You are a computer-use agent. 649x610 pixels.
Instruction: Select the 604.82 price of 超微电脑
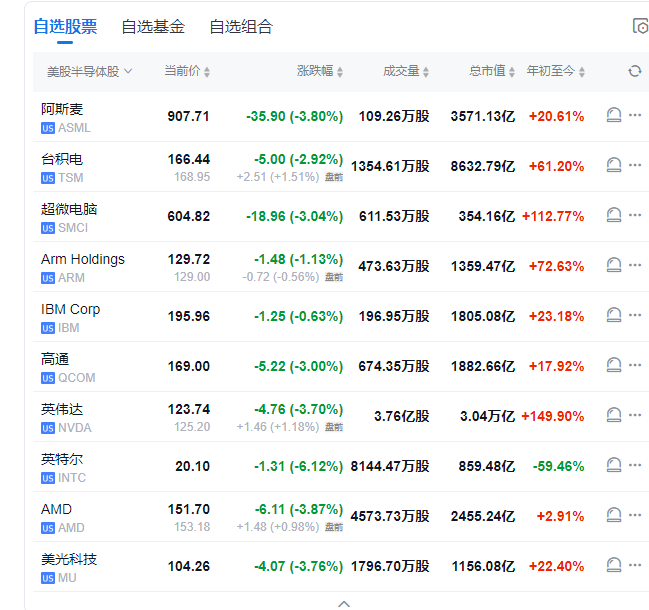pos(188,216)
